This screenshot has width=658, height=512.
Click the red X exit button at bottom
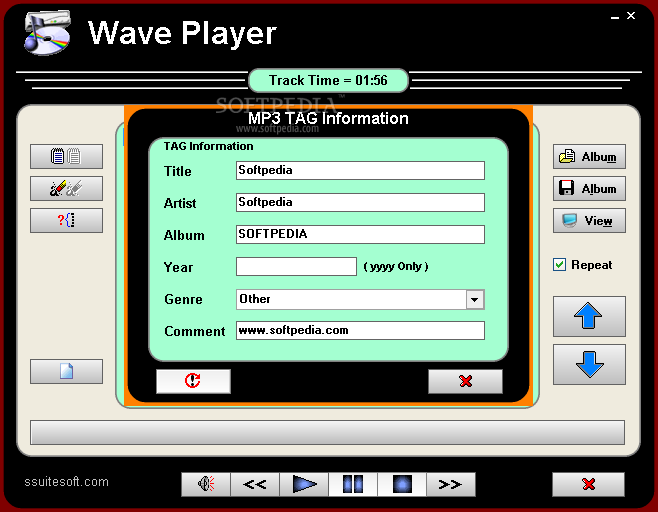[x=588, y=484]
